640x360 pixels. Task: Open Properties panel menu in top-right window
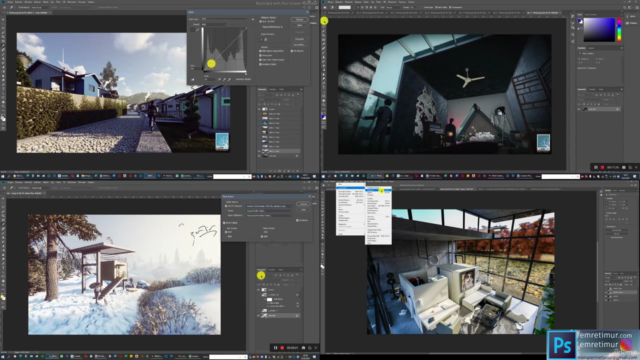[622, 48]
